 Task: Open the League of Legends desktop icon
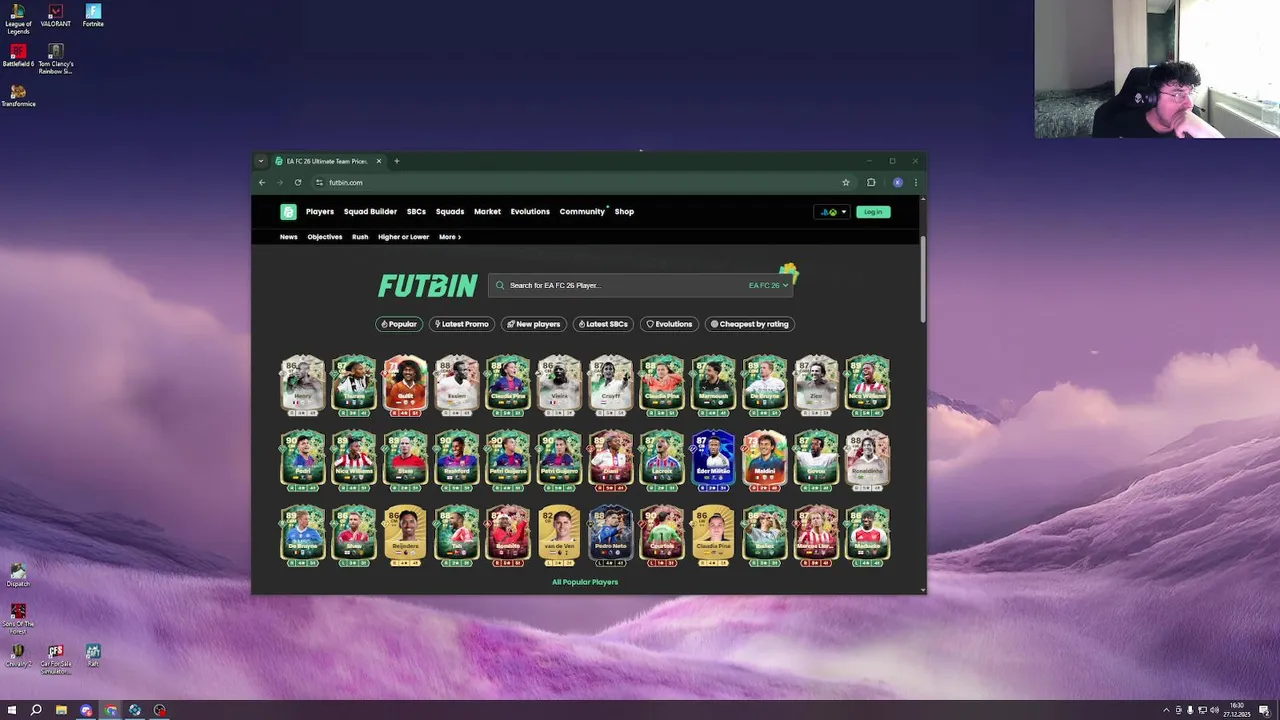(18, 19)
